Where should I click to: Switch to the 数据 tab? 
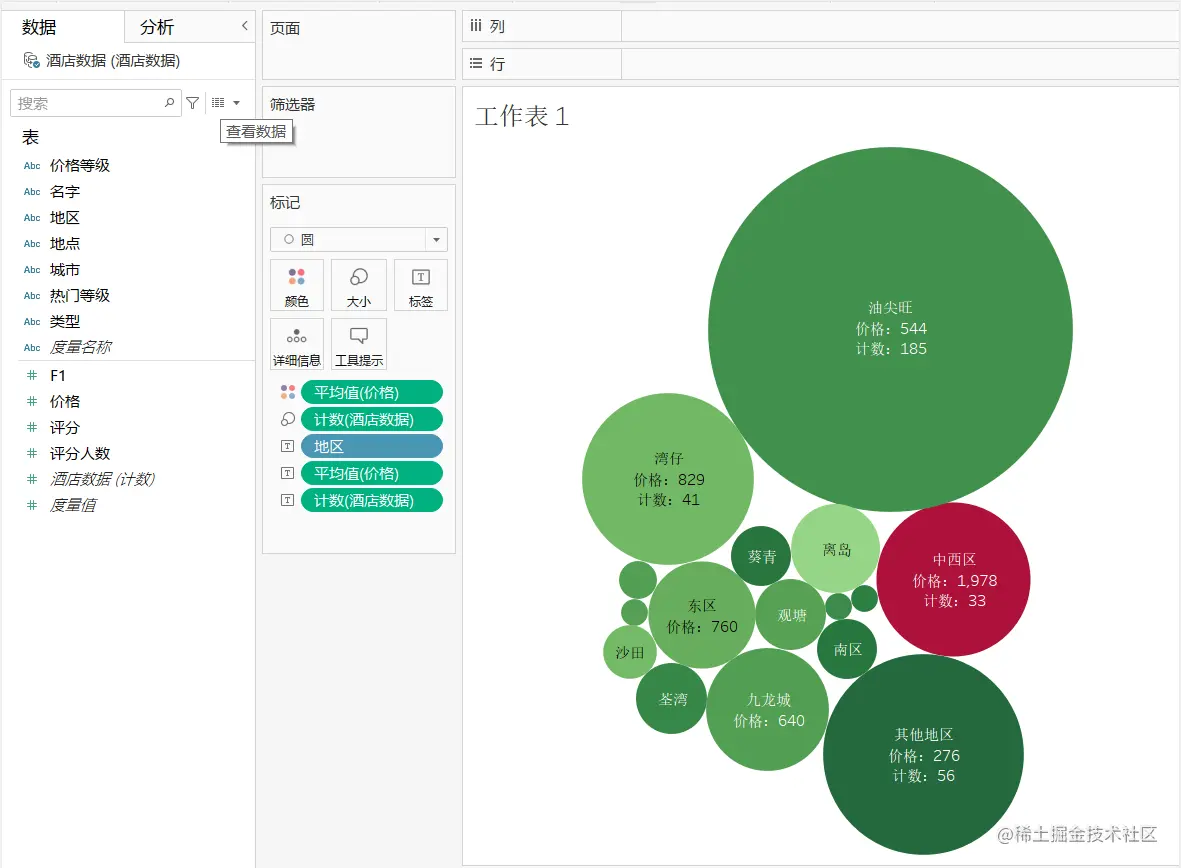[39, 27]
